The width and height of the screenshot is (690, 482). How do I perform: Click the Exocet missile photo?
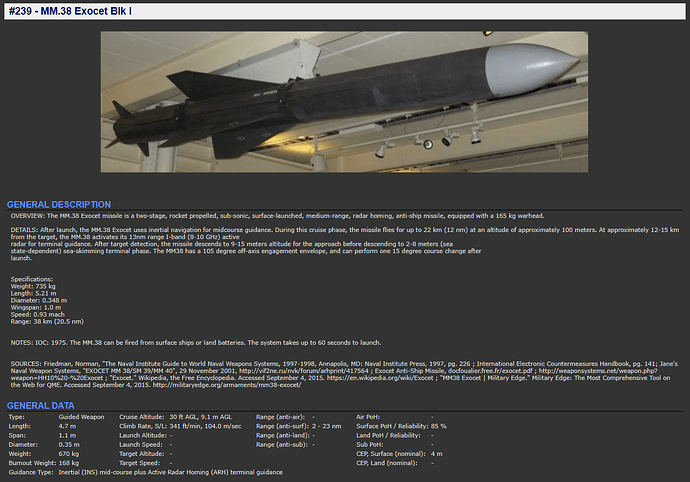pyautogui.click(x=344, y=102)
